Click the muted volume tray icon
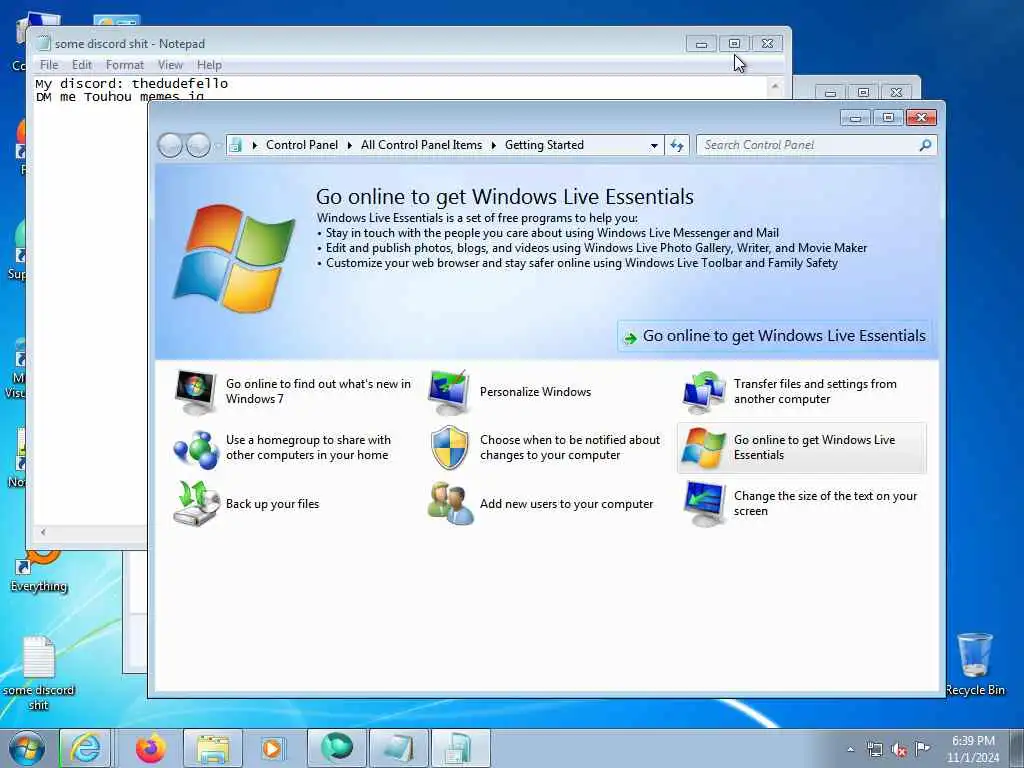The image size is (1024, 768). coord(899,749)
